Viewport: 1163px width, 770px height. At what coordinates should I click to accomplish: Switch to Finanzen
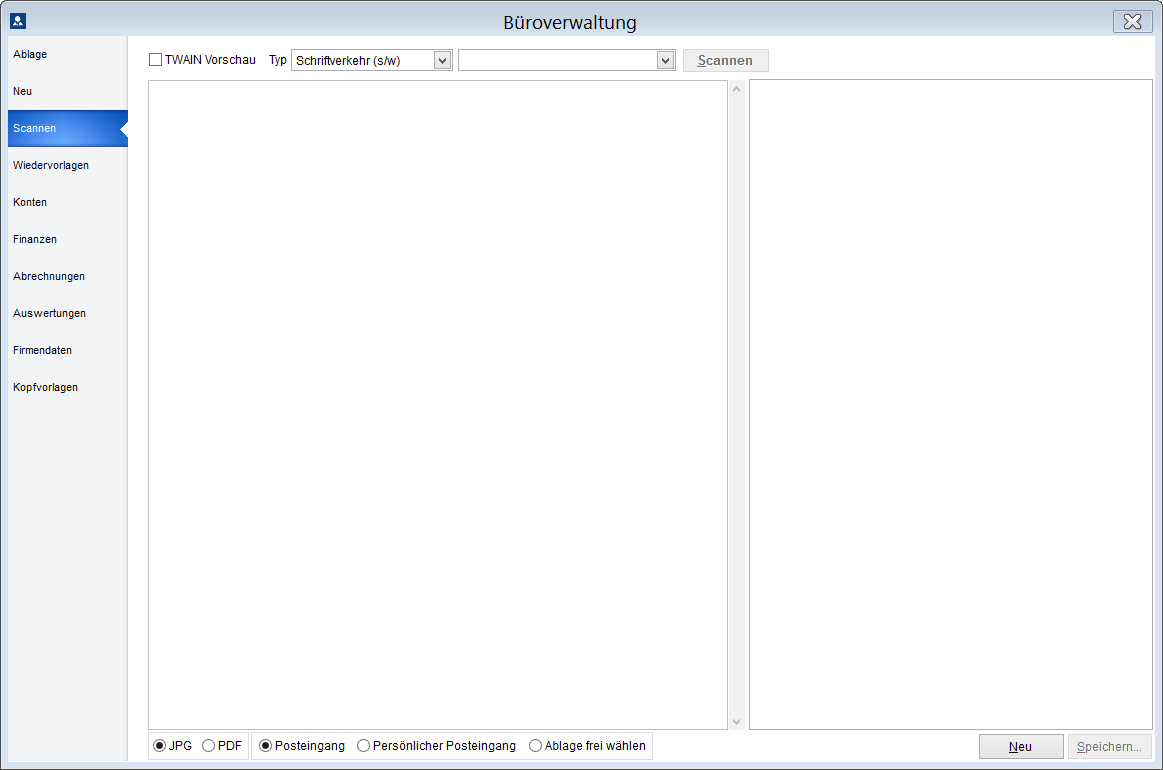67,240
